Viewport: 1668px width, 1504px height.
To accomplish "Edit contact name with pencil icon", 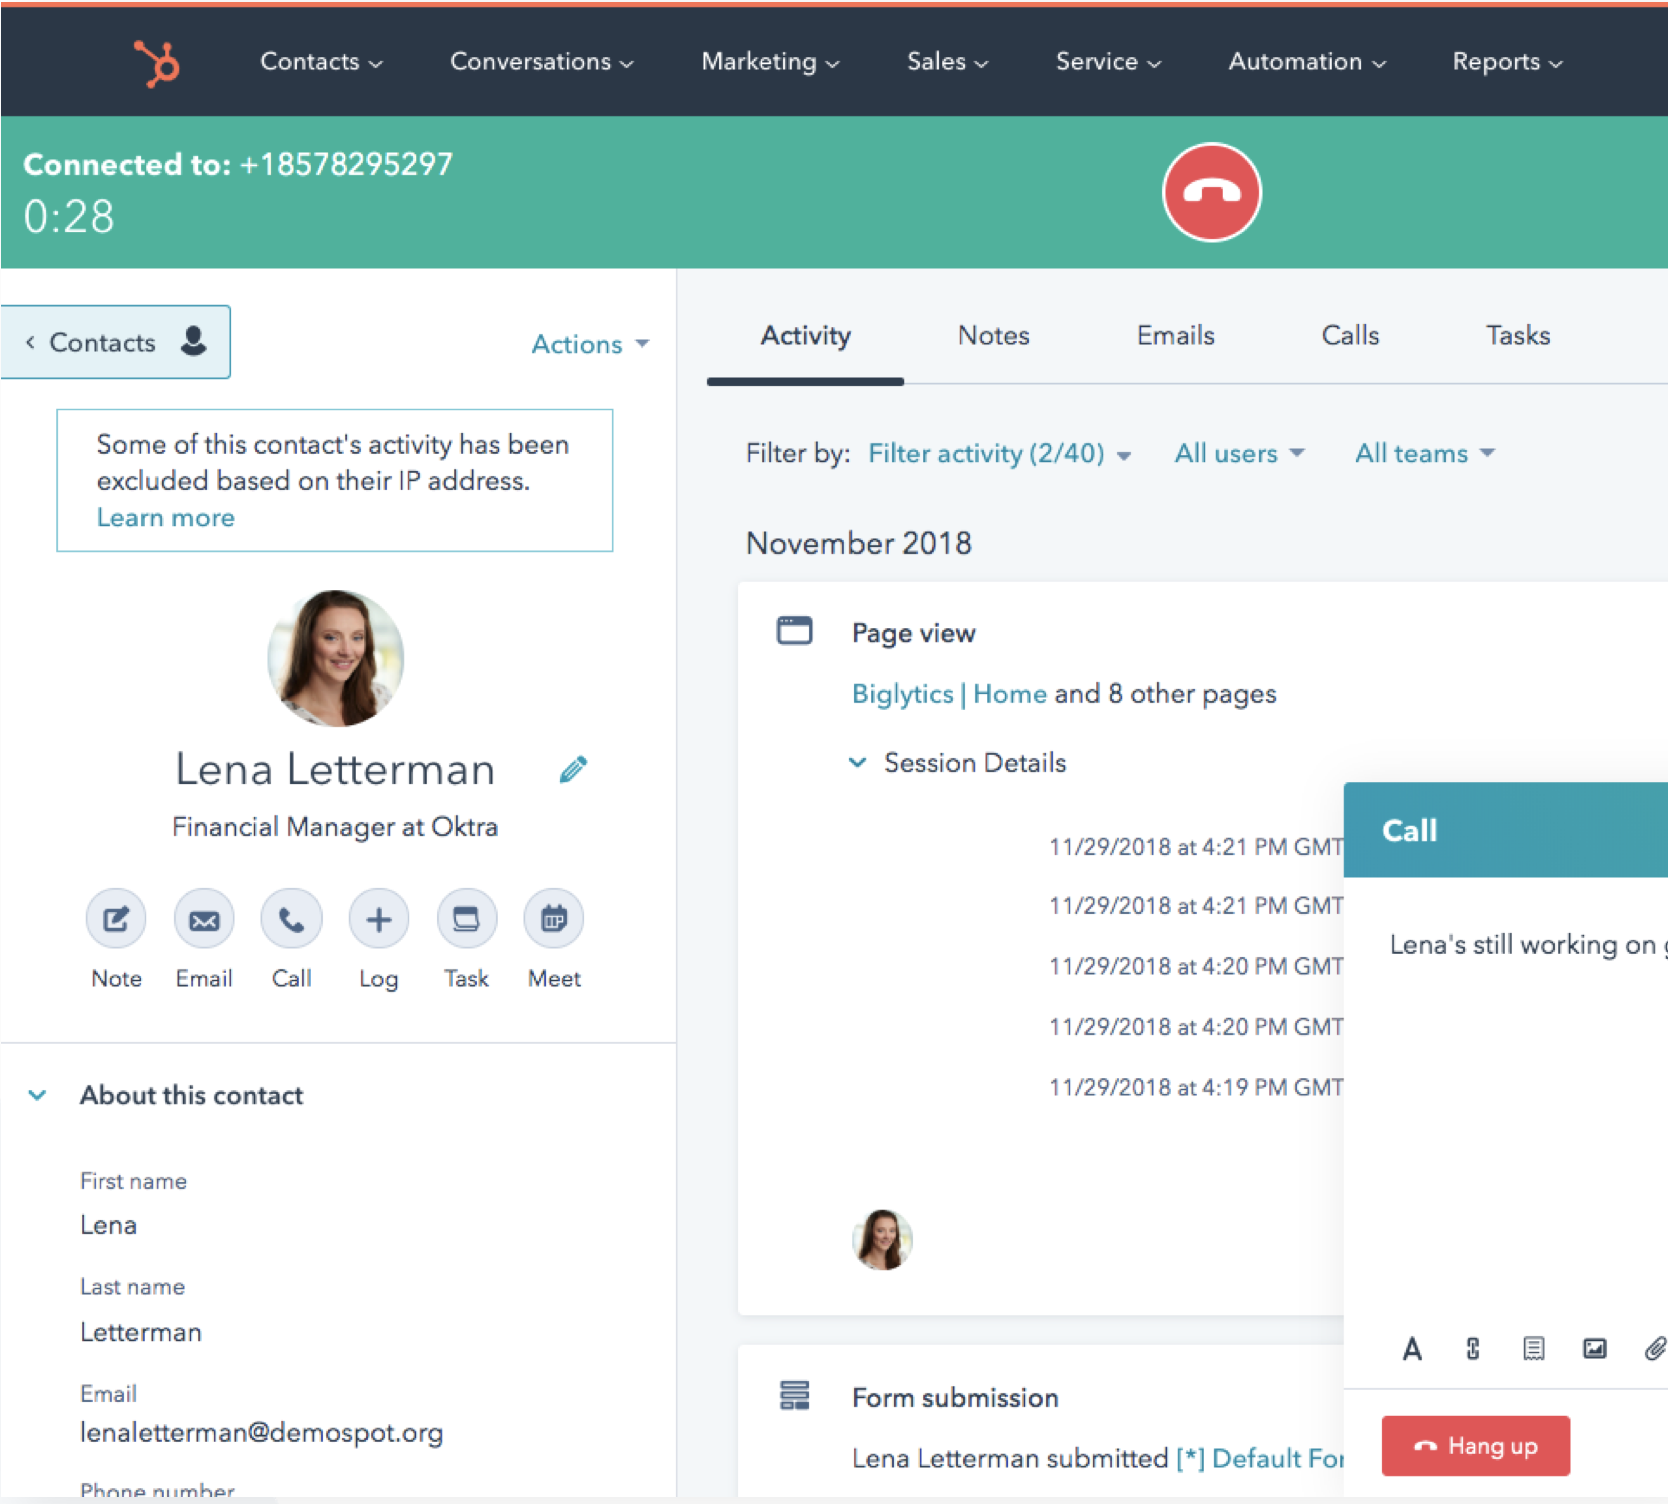I will pyautogui.click(x=573, y=769).
